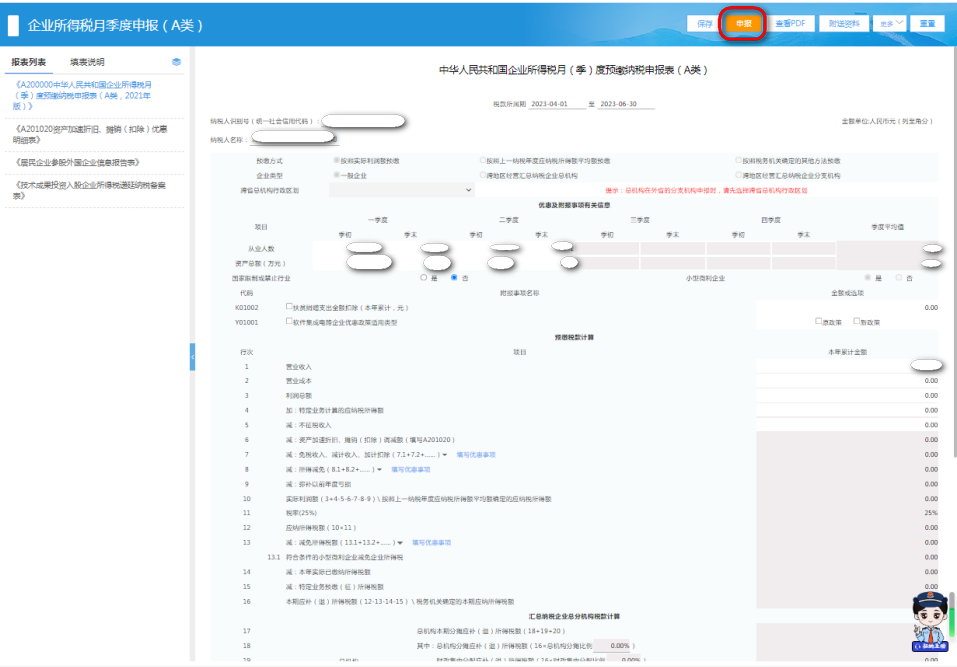This screenshot has width=957, height=667.
Task: Open A201020 资产加速折旧 明细表
Action: [90, 134]
